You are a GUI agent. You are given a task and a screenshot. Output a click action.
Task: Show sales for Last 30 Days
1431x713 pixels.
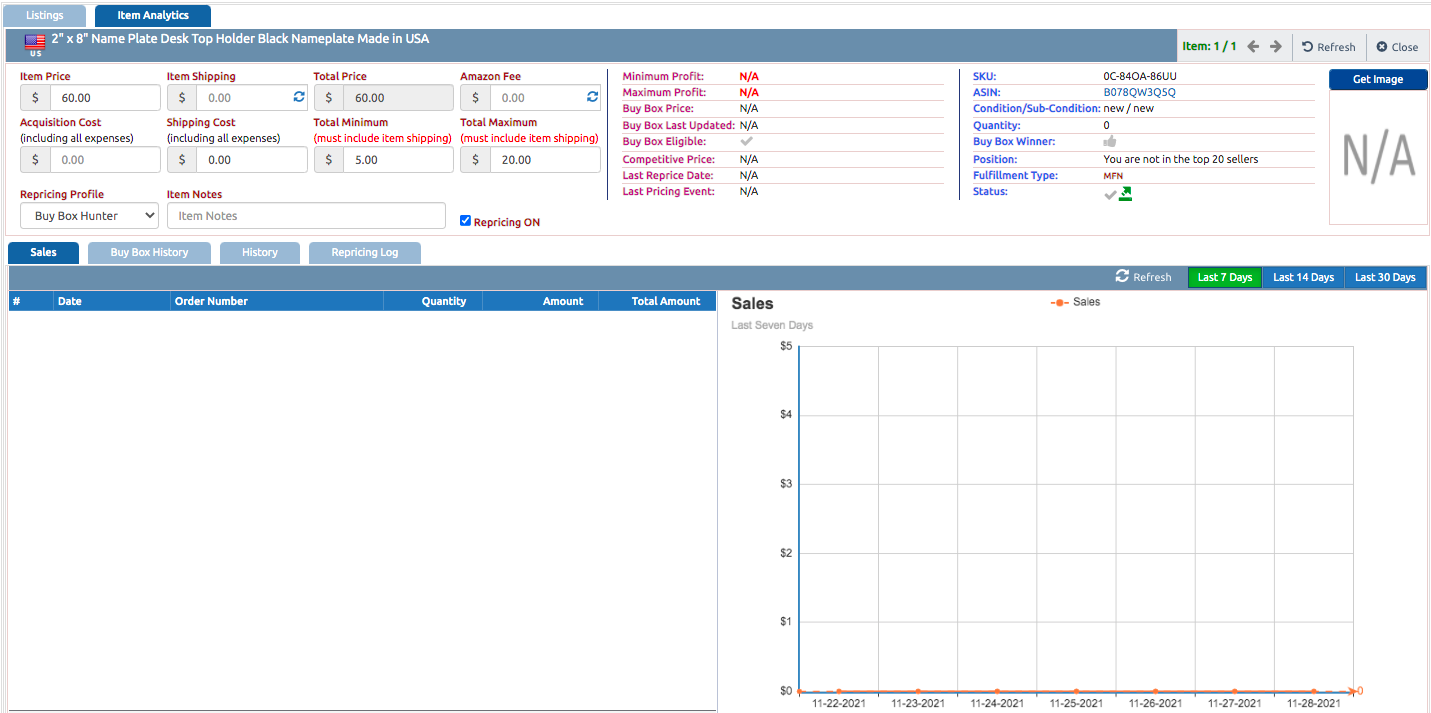coord(1385,277)
